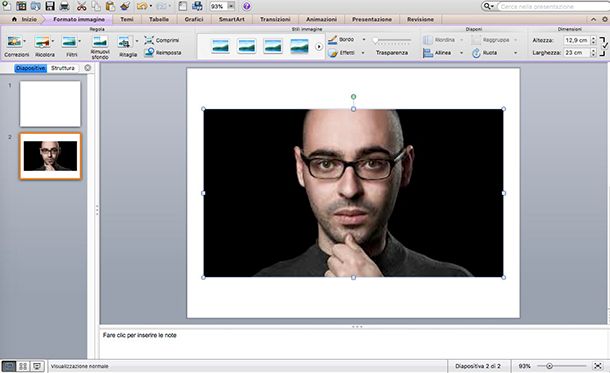Click the new presentation icon
Screen dimensions: 610x373
(7, 5)
